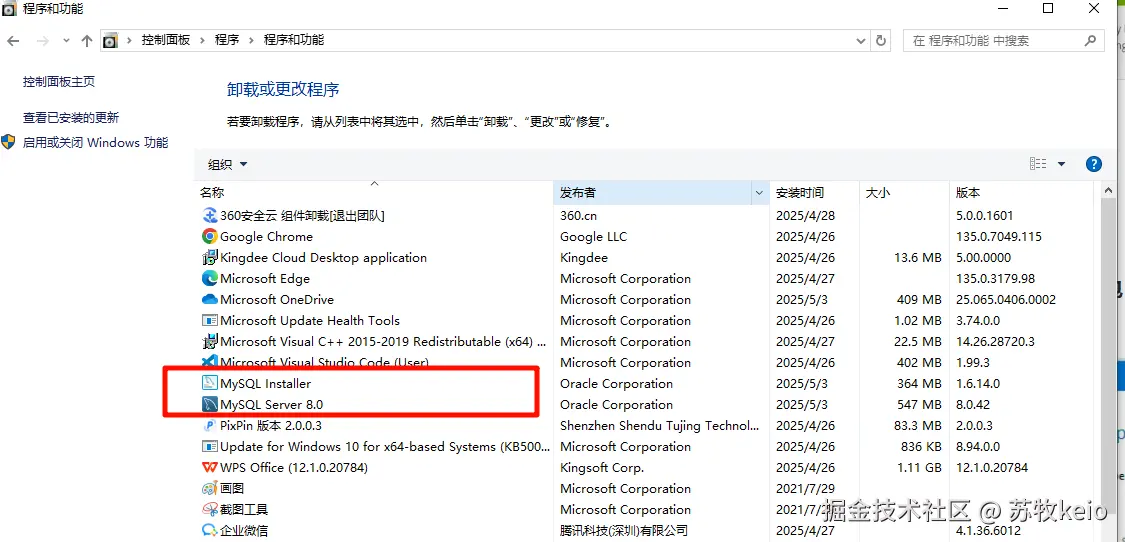Viewport: 1125px width, 542px height.
Task: Click the 360安全云 program icon
Action: point(210,215)
